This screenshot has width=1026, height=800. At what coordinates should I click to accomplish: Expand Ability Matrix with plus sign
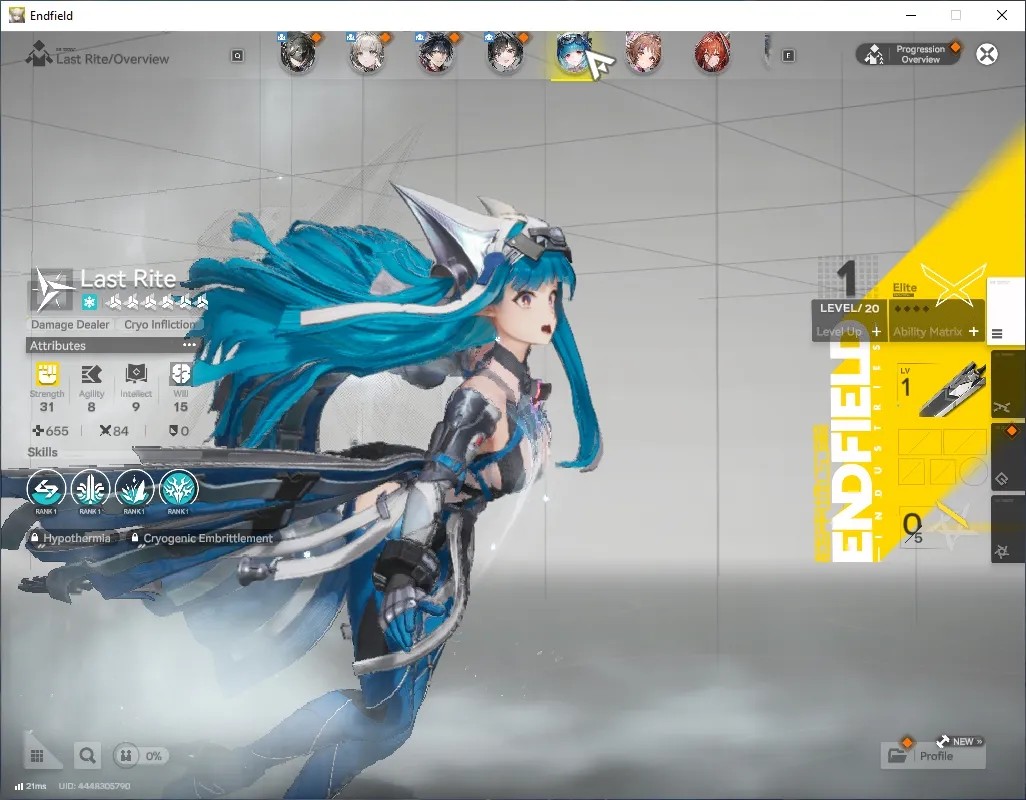pos(974,332)
